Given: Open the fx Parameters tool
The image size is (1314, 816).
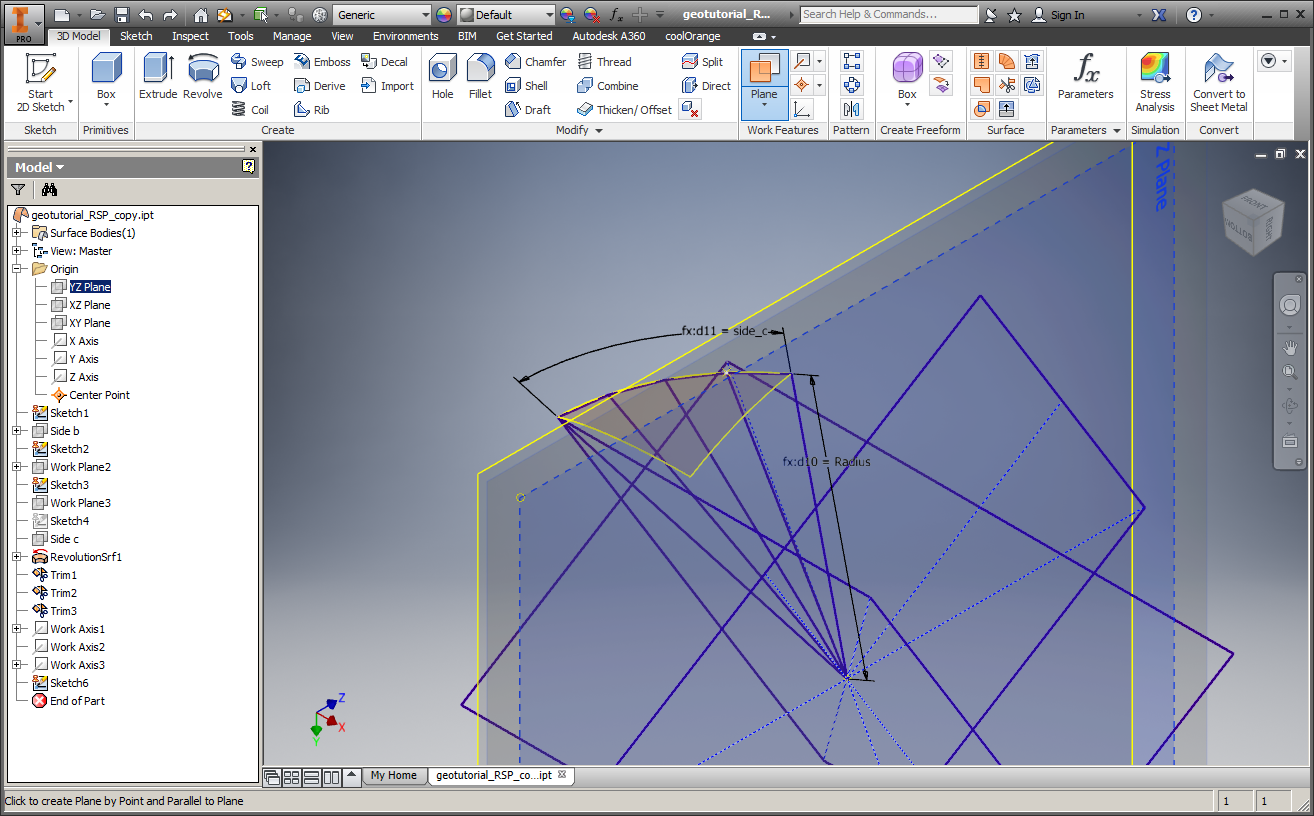Looking at the screenshot, I should pos(1086,76).
